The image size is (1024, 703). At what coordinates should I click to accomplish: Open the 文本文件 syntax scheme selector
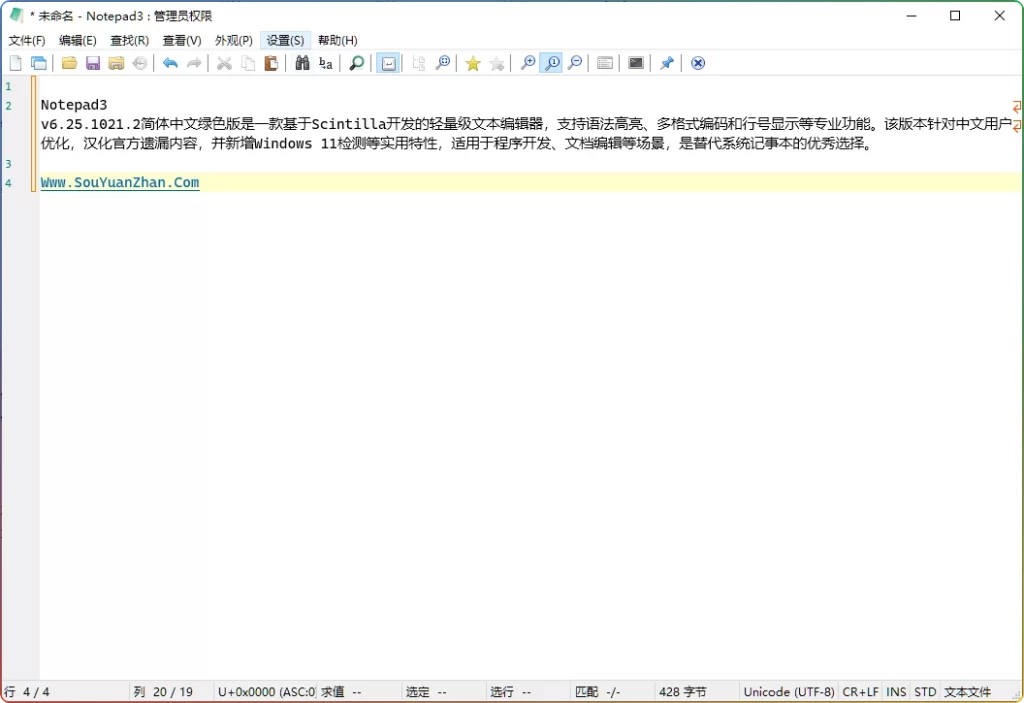pos(967,691)
